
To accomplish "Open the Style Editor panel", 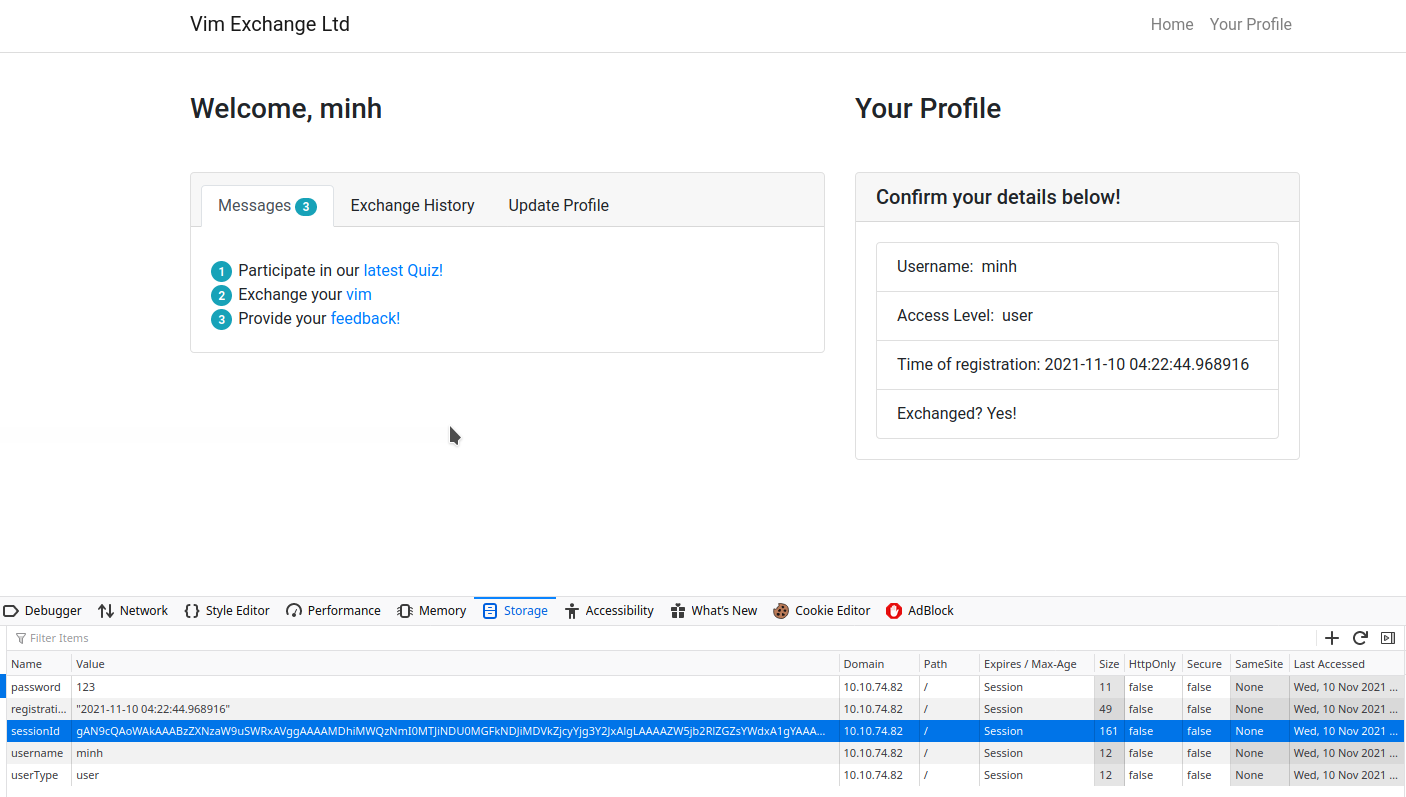I will pyautogui.click(x=227, y=611).
